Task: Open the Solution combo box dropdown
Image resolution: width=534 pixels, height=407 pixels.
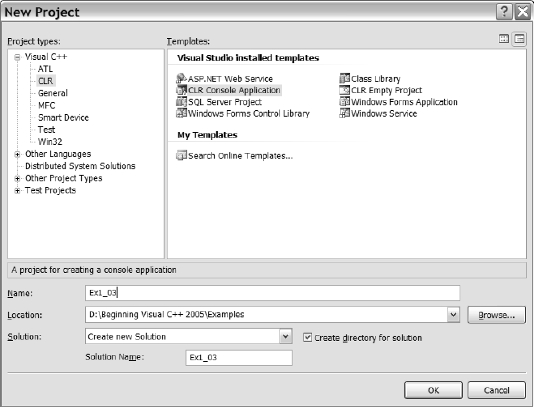Action: pyautogui.click(x=285, y=336)
